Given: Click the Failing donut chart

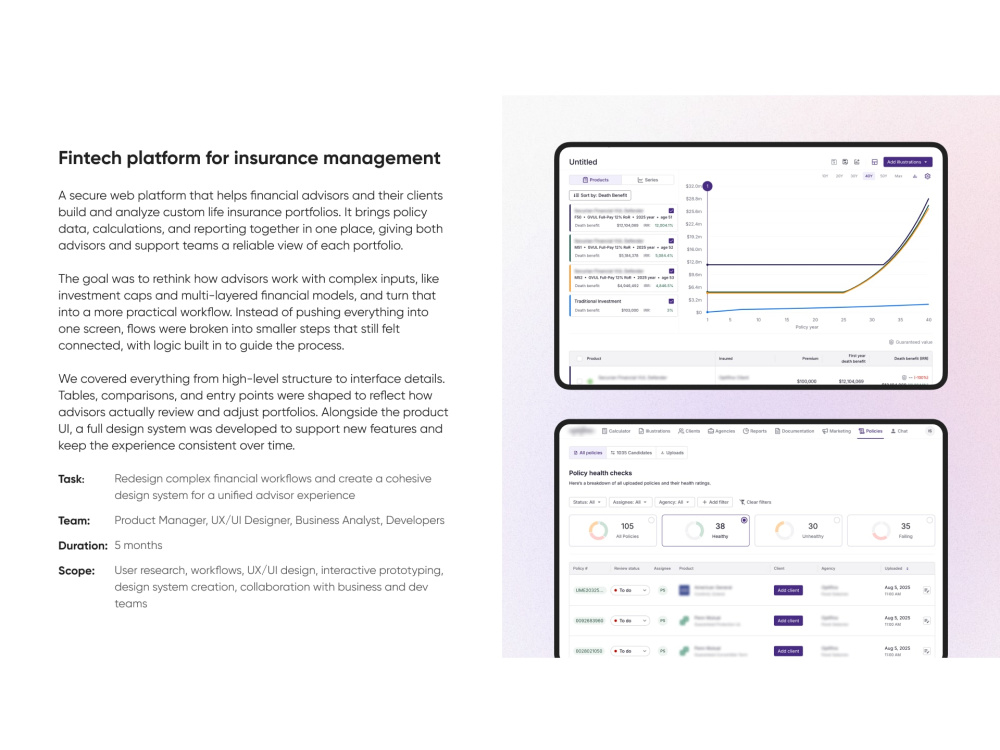Looking at the screenshot, I should click(881, 531).
